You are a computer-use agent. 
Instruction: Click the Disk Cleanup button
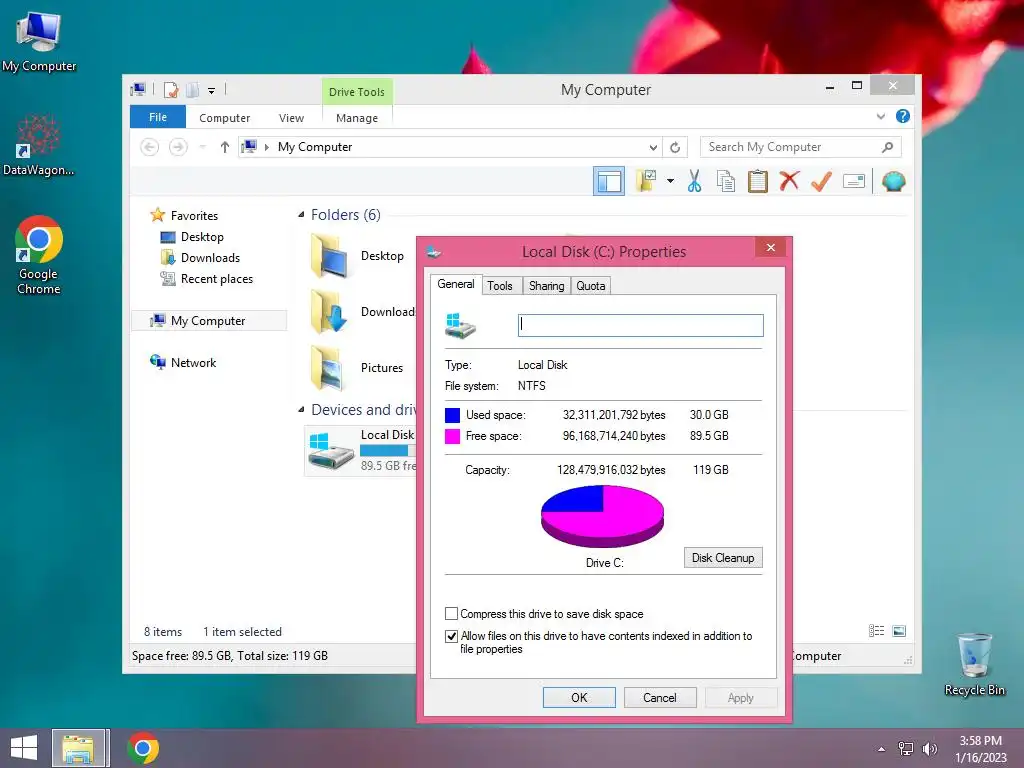(723, 558)
